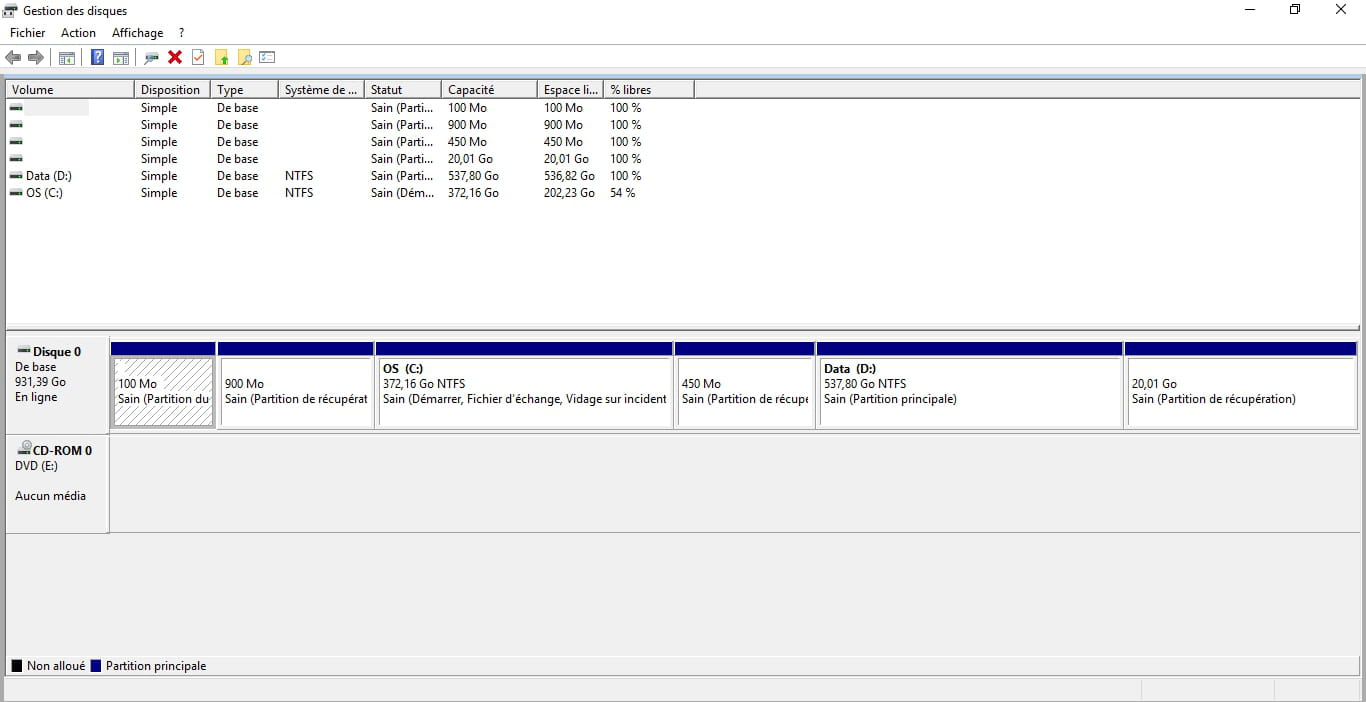The width and height of the screenshot is (1366, 702).
Task: Open the Action menu
Action: point(78,33)
